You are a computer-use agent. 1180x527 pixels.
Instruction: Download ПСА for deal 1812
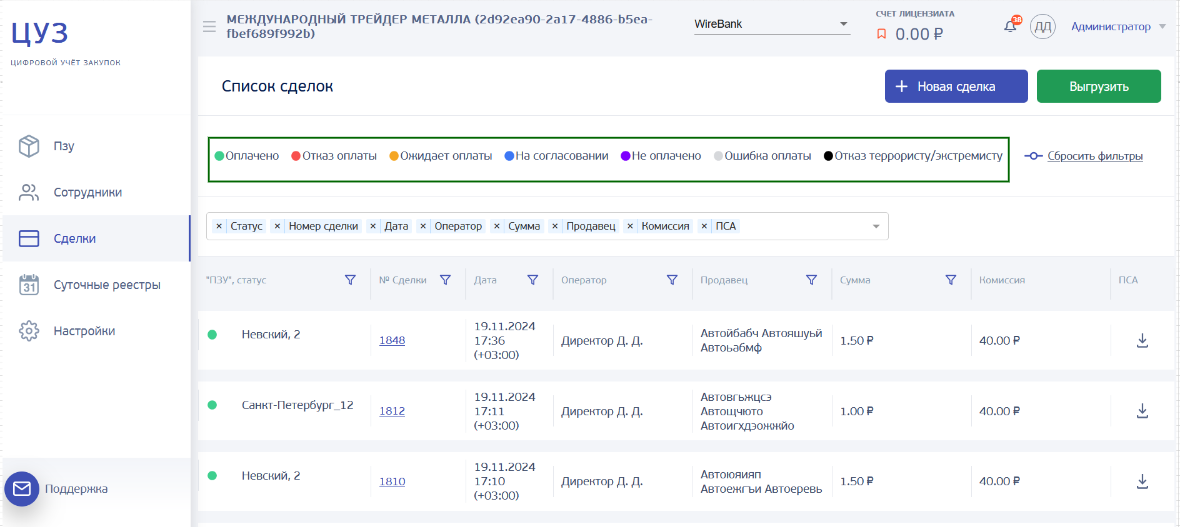click(1142, 411)
